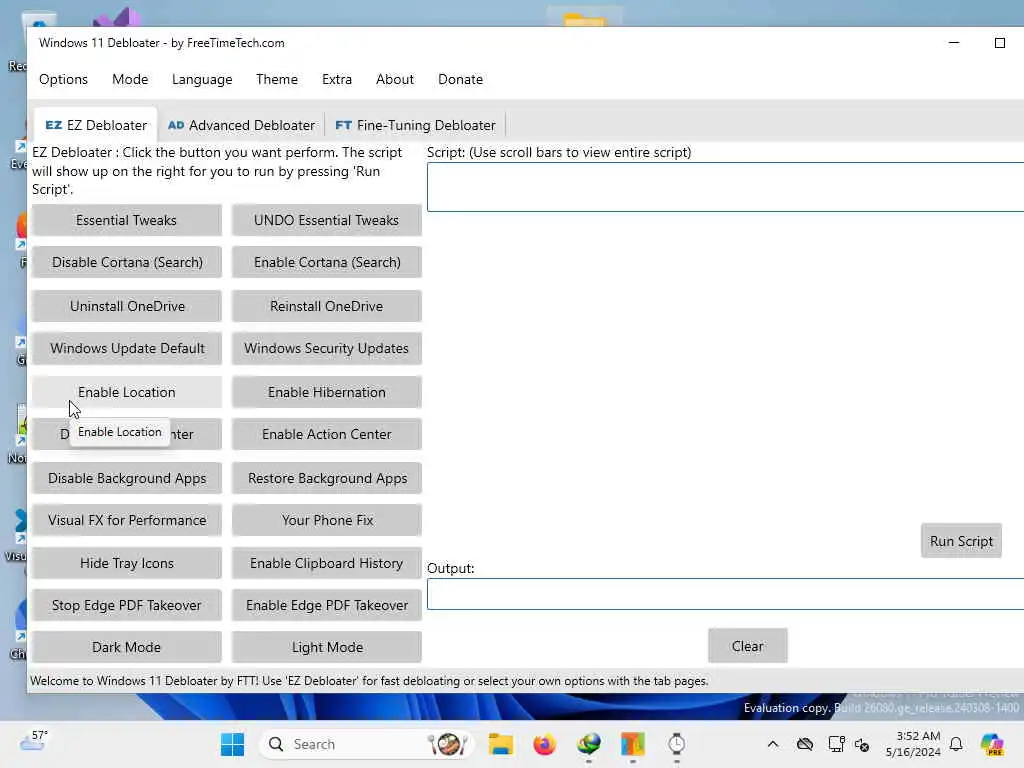
Task: Click the Essential Tweaks button
Action: pyautogui.click(x=127, y=220)
